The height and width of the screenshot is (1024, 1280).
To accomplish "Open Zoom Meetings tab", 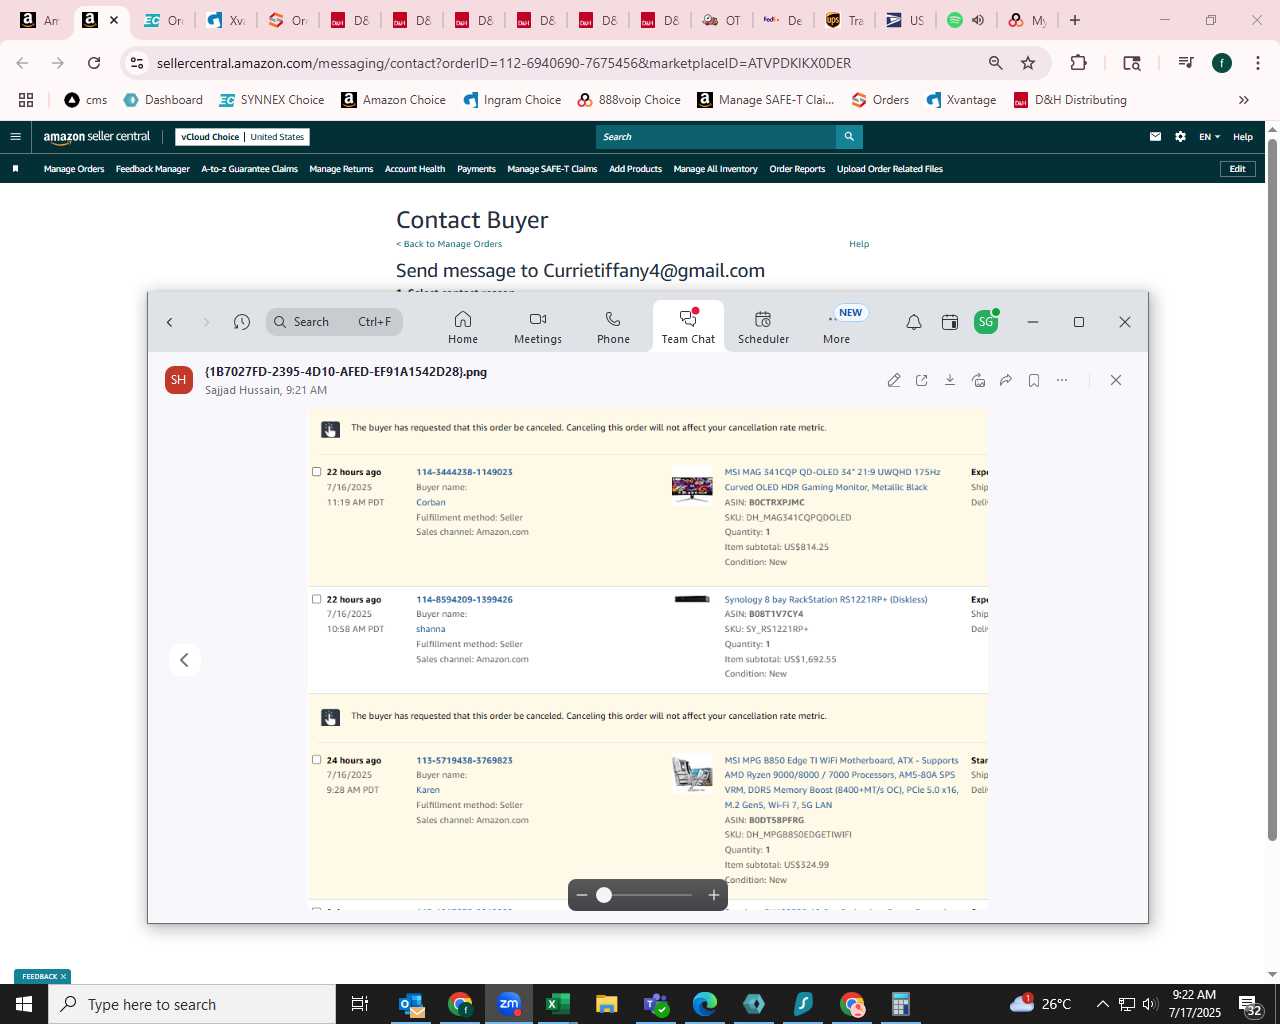I will point(538,327).
